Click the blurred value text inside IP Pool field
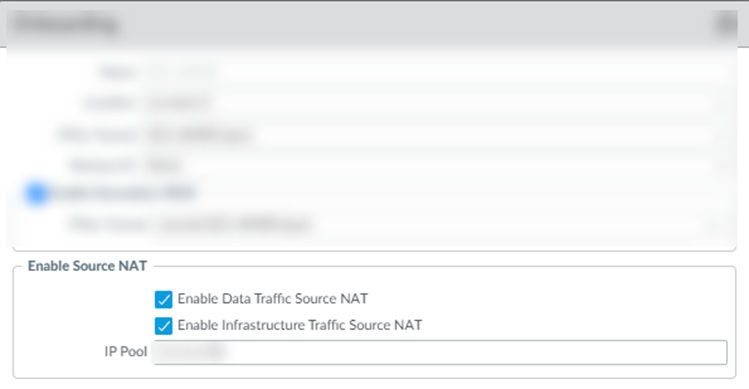 point(191,352)
